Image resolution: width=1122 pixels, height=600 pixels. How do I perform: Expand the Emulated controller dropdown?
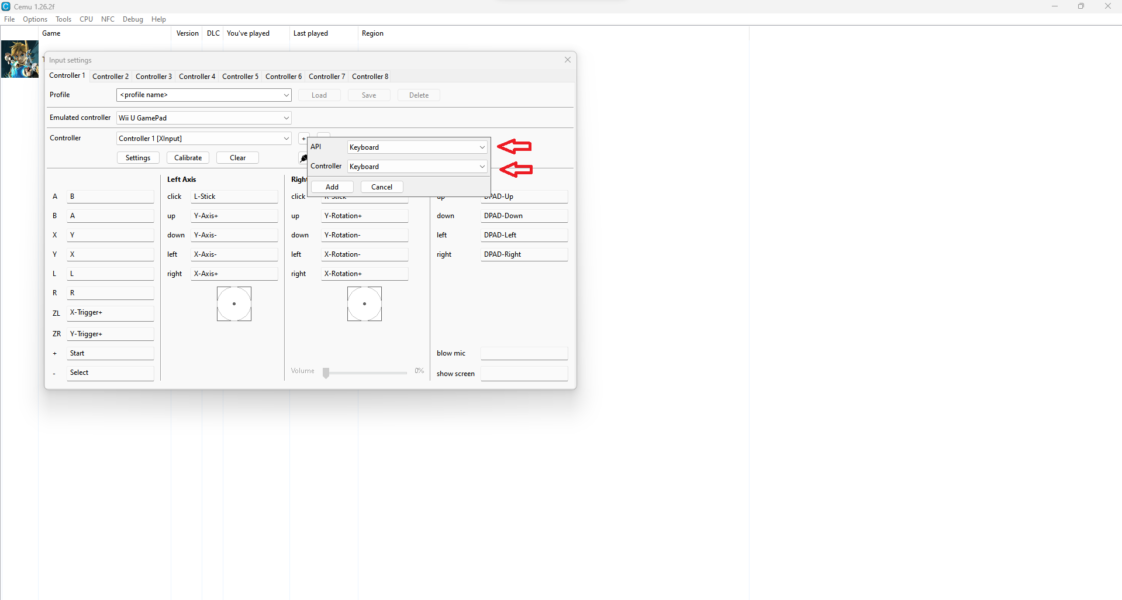204,118
